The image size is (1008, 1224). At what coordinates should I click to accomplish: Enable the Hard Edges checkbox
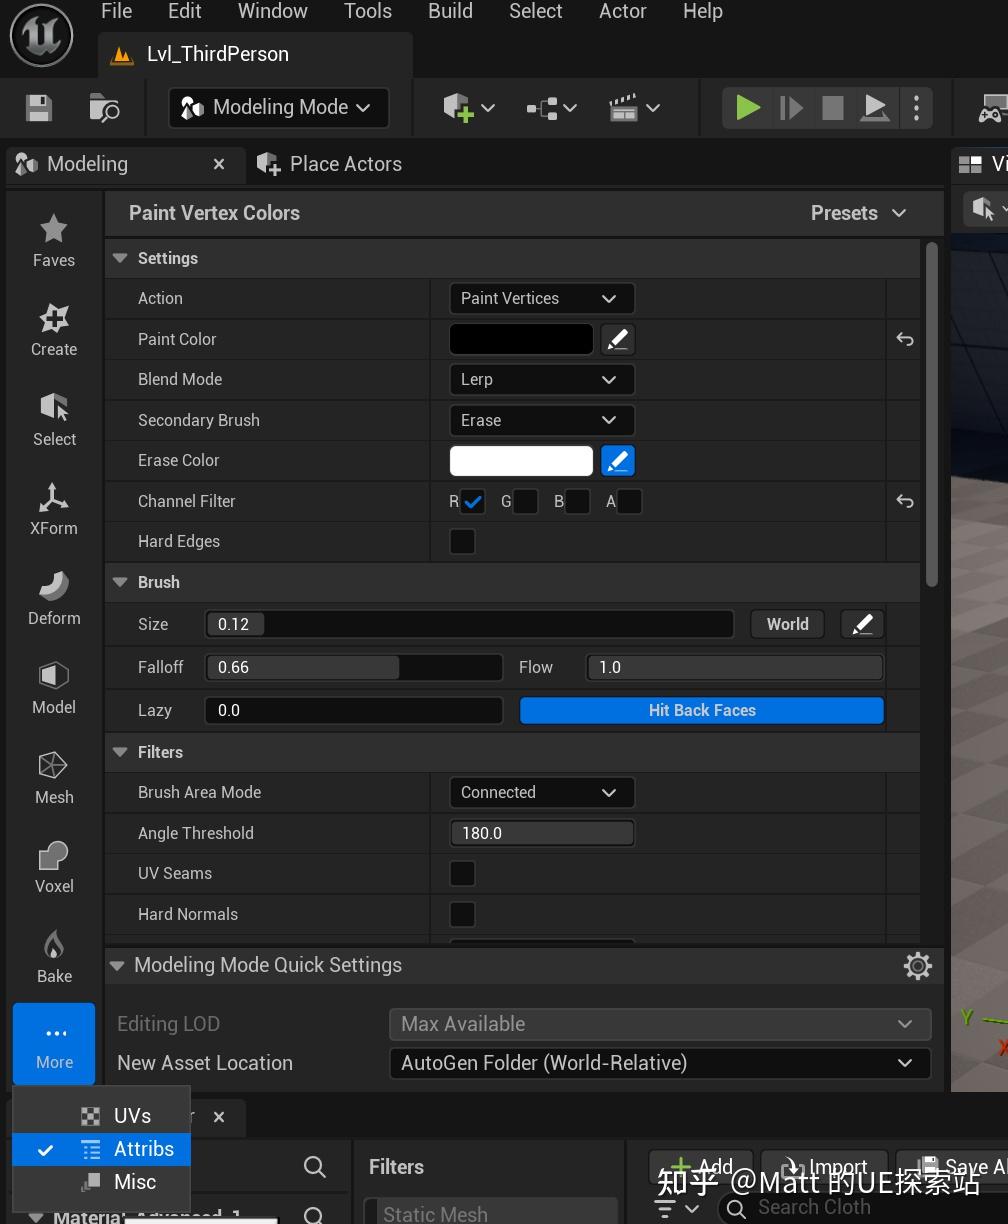[462, 542]
